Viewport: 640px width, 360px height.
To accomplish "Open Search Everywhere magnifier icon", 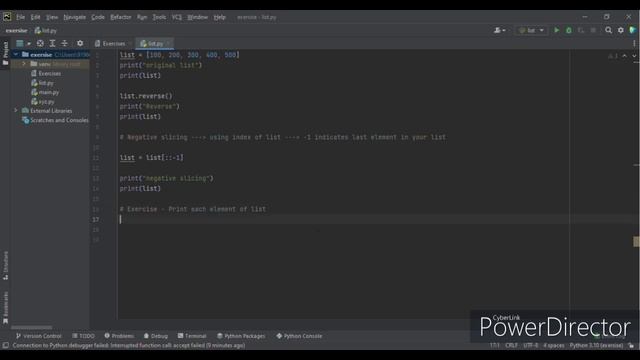I will (609, 30).
